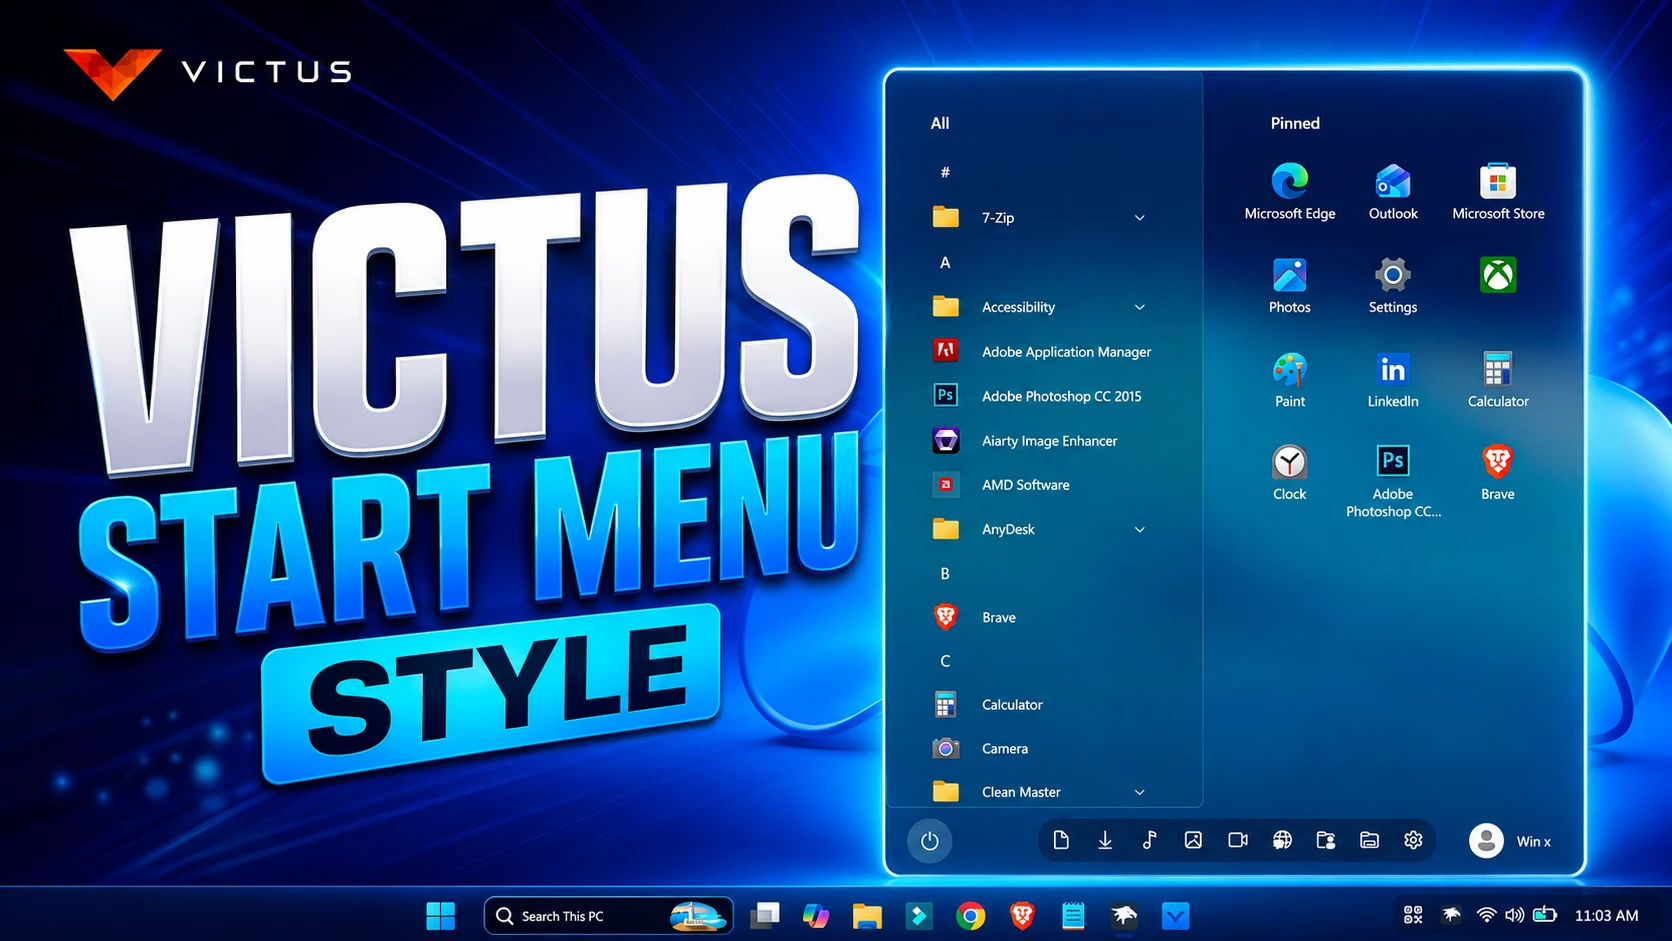
Task: Open the Clean Master folder entry
Action: (1040, 792)
